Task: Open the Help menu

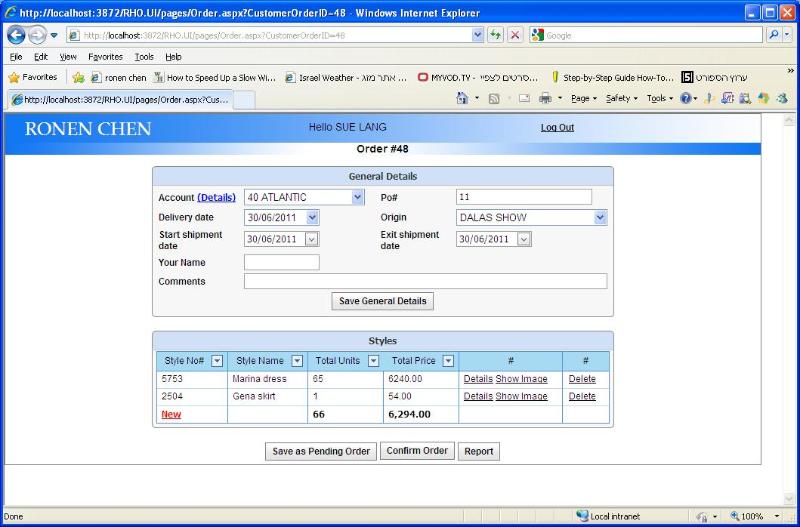Action: coord(173,57)
